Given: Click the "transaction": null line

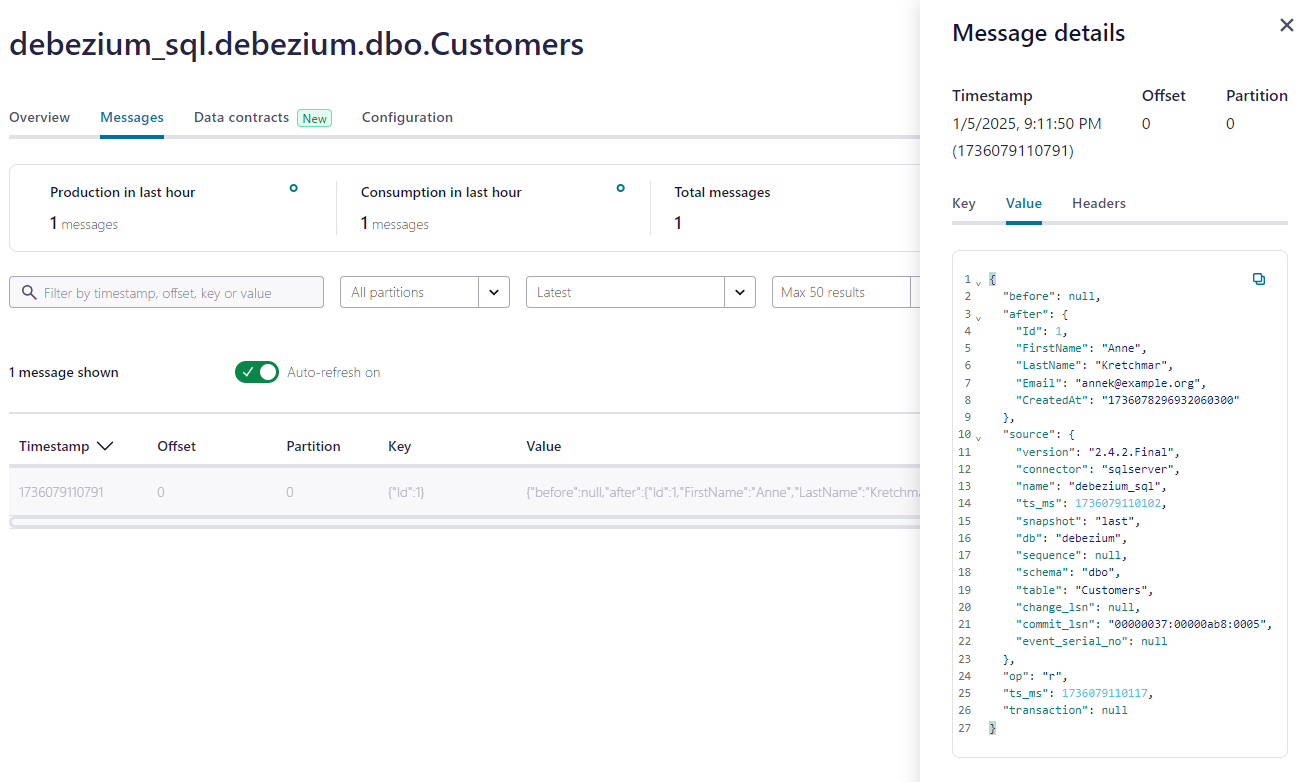Looking at the screenshot, I should click(1065, 709).
